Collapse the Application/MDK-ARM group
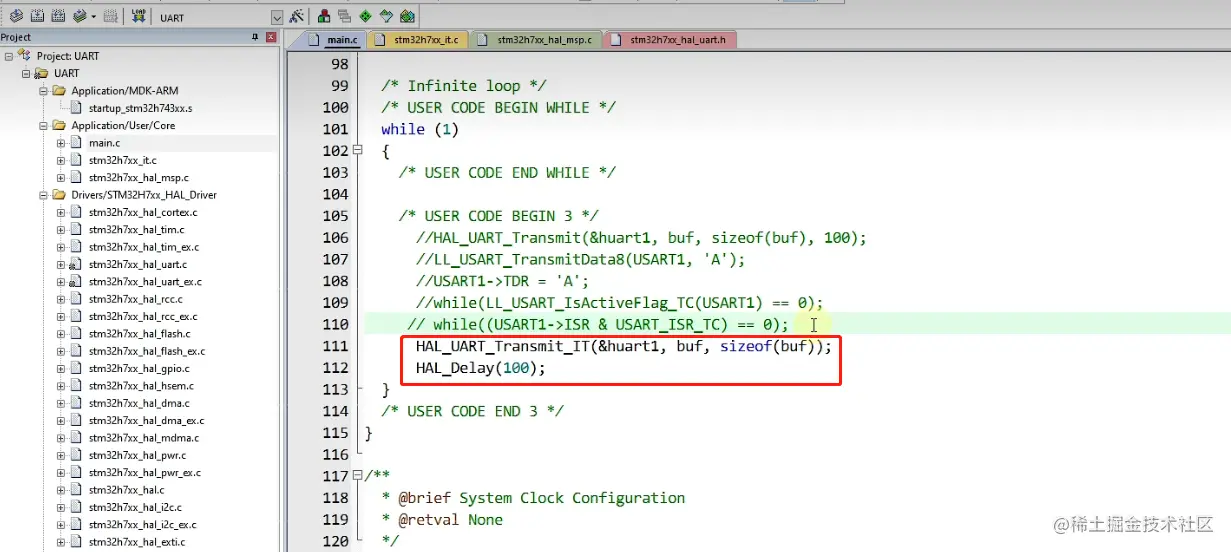 click(x=44, y=91)
